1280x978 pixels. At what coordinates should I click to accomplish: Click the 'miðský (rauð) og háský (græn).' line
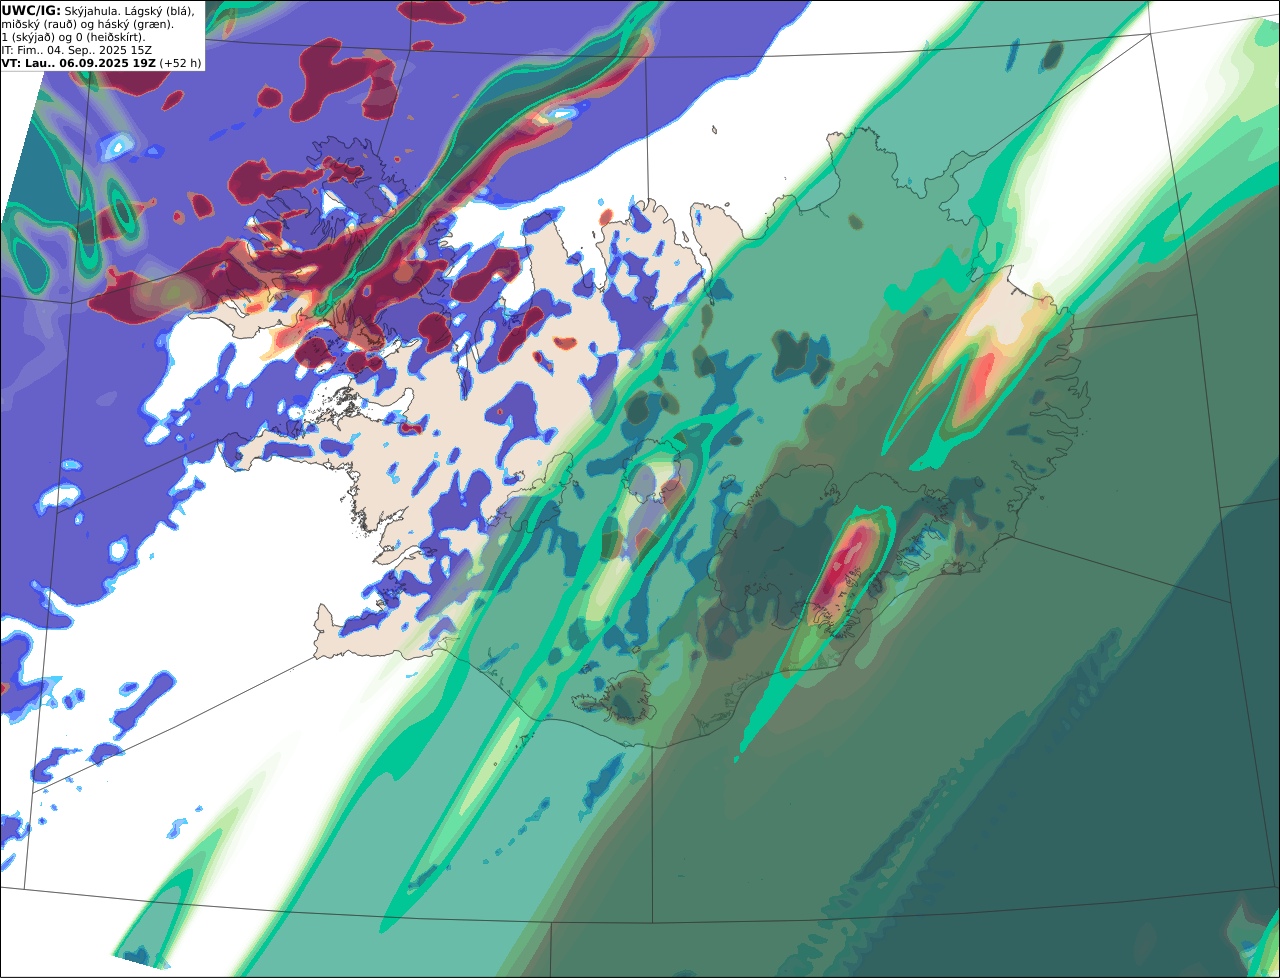click(x=87, y=24)
